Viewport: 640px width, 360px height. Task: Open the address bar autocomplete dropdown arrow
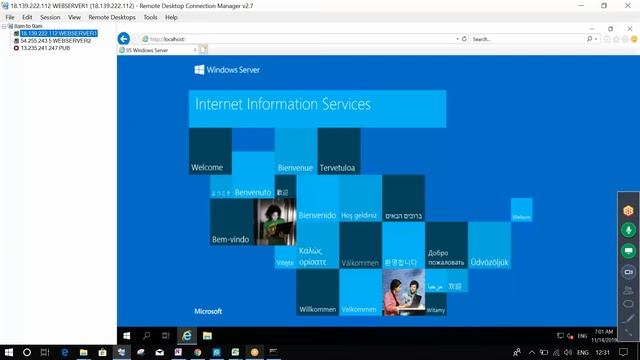pos(458,39)
